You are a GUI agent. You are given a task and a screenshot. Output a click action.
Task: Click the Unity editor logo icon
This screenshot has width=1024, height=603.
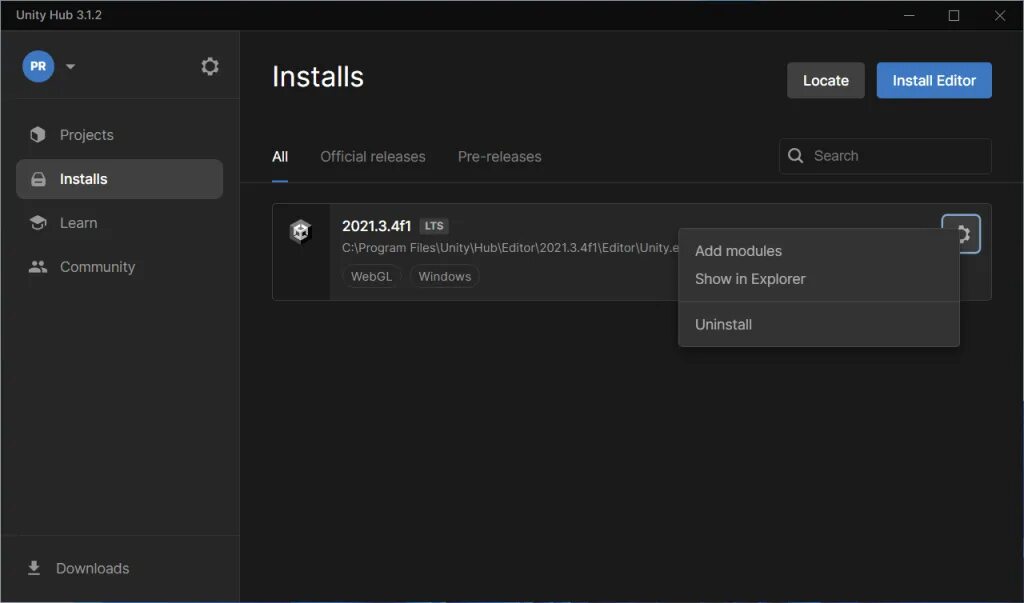[x=300, y=231]
